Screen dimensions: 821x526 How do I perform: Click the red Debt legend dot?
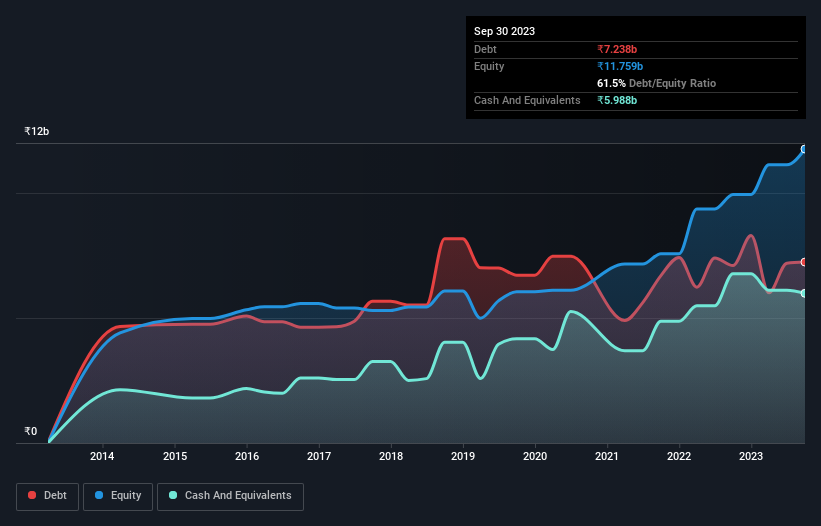32,495
